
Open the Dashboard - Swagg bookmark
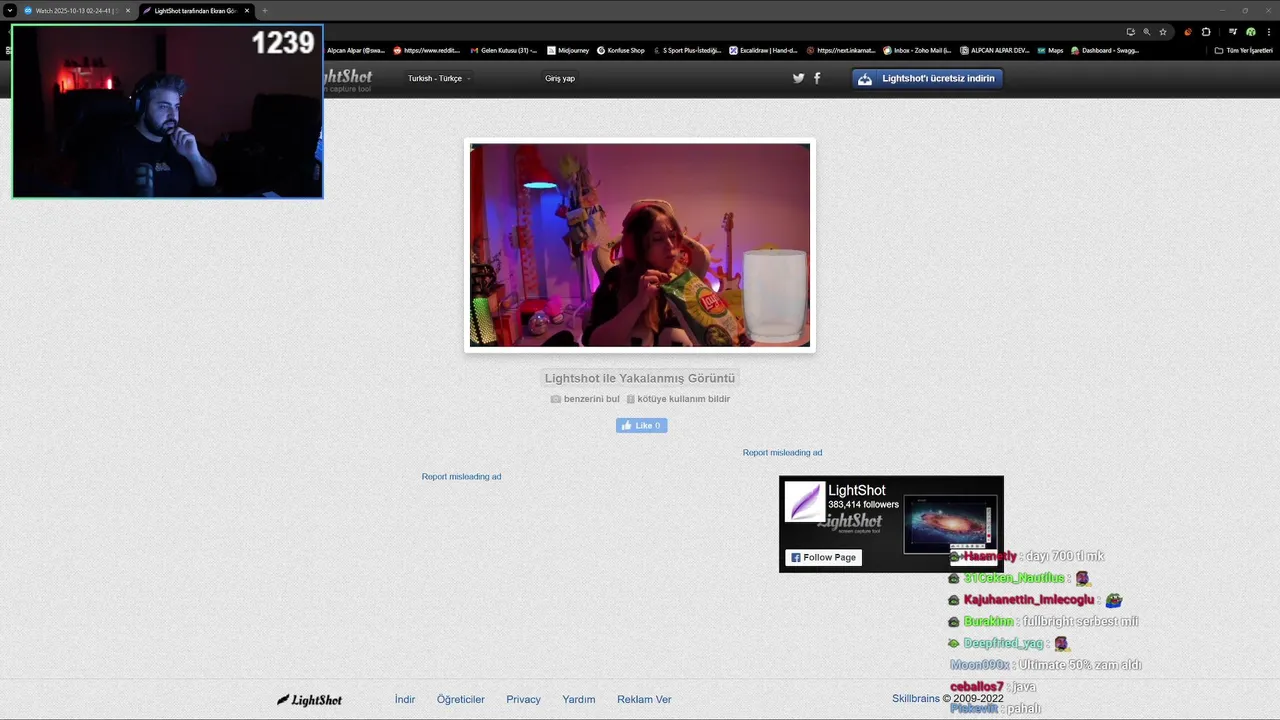click(x=1105, y=50)
